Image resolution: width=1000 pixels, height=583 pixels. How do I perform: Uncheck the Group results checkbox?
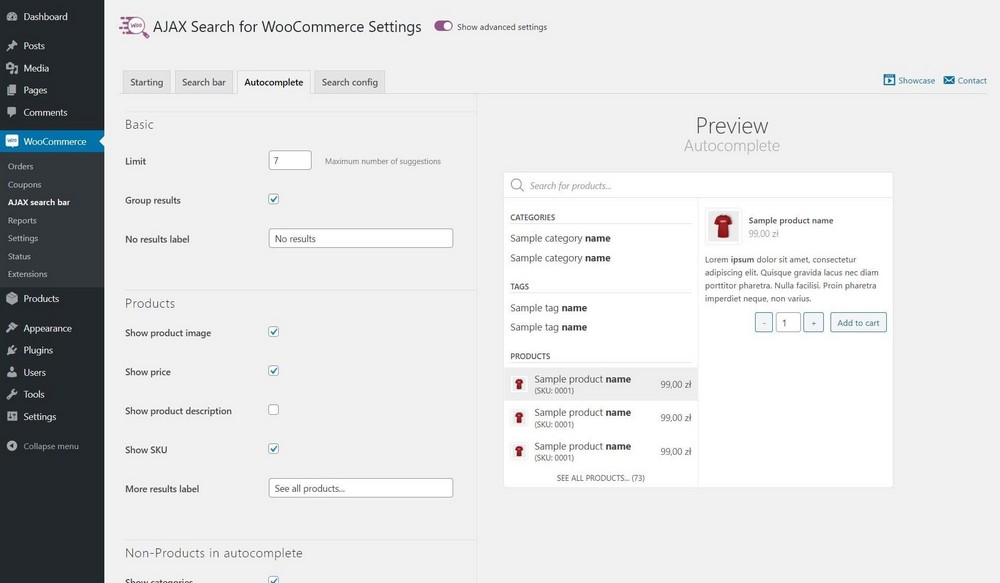point(274,199)
